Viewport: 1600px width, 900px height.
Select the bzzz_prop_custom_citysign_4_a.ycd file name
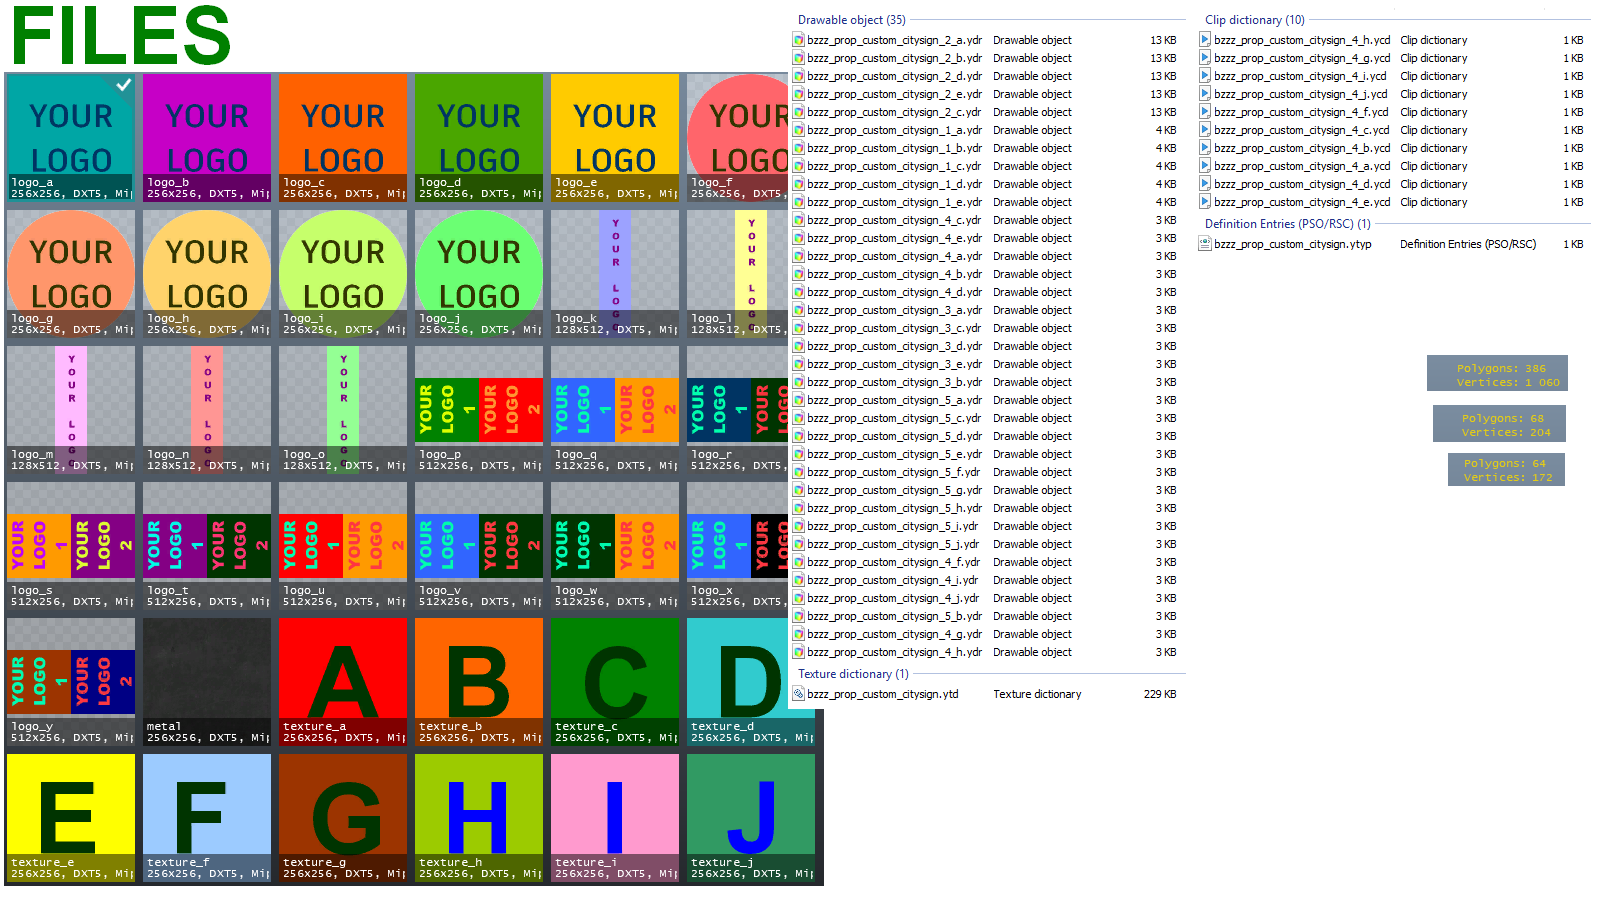1302,166
